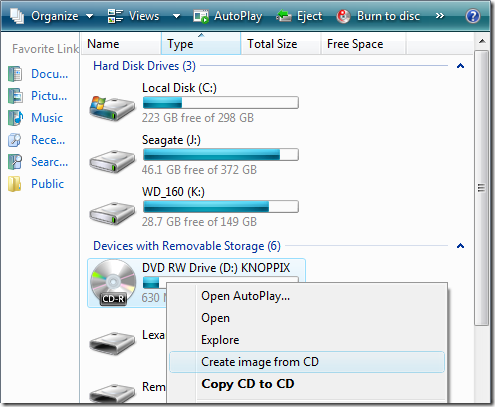Screen dimensions: 495x407
Task: Click the vertical scrollbar thumb
Action: point(482,188)
